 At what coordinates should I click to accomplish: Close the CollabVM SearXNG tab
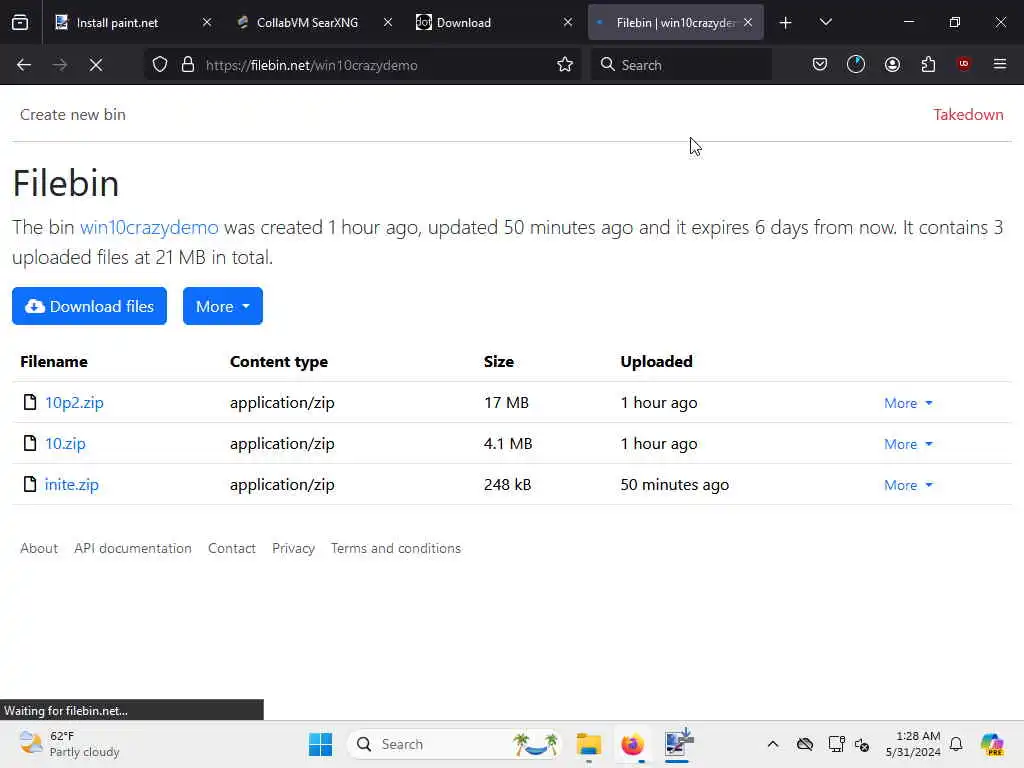point(388,23)
